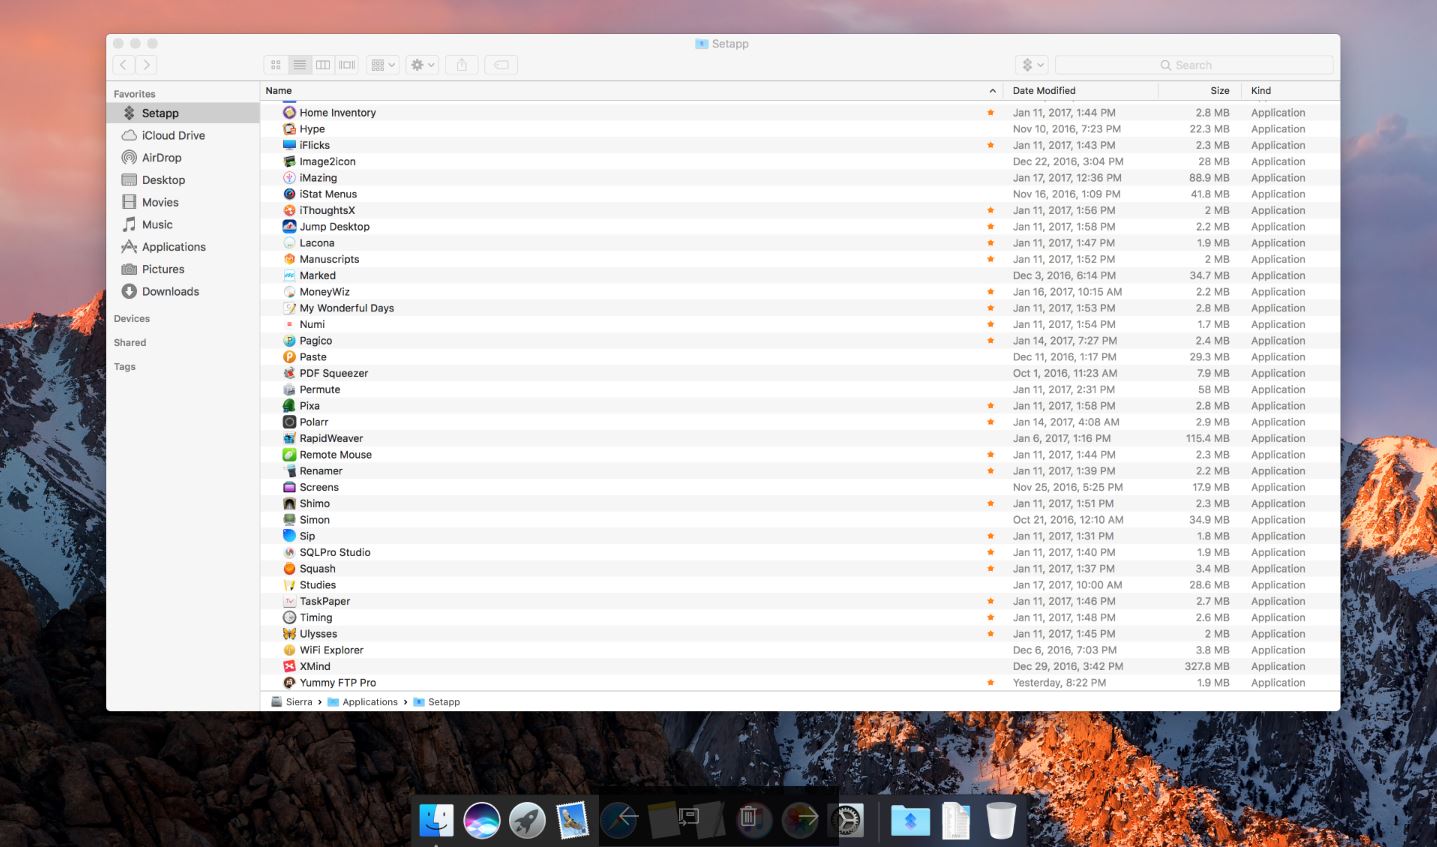Select the SQLPro Studio row name
The image size is (1437, 847).
click(335, 552)
